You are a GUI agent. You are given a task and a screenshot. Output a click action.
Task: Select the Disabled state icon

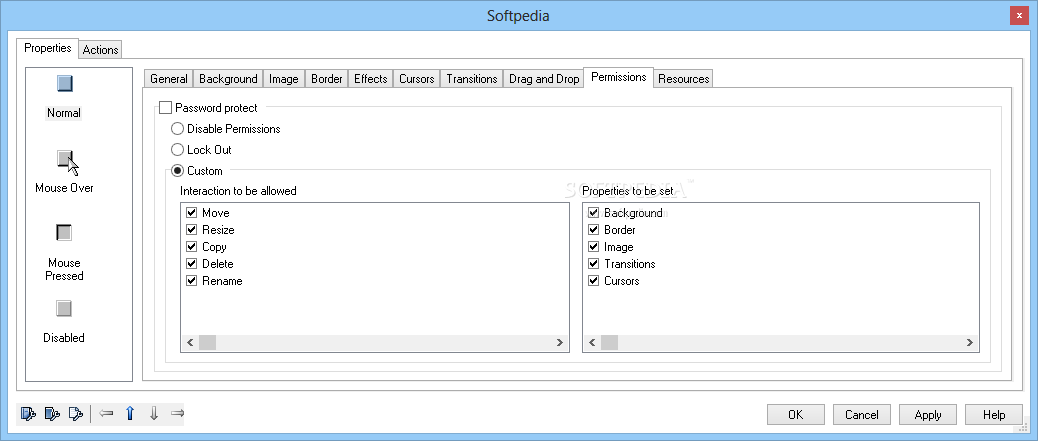(64, 309)
